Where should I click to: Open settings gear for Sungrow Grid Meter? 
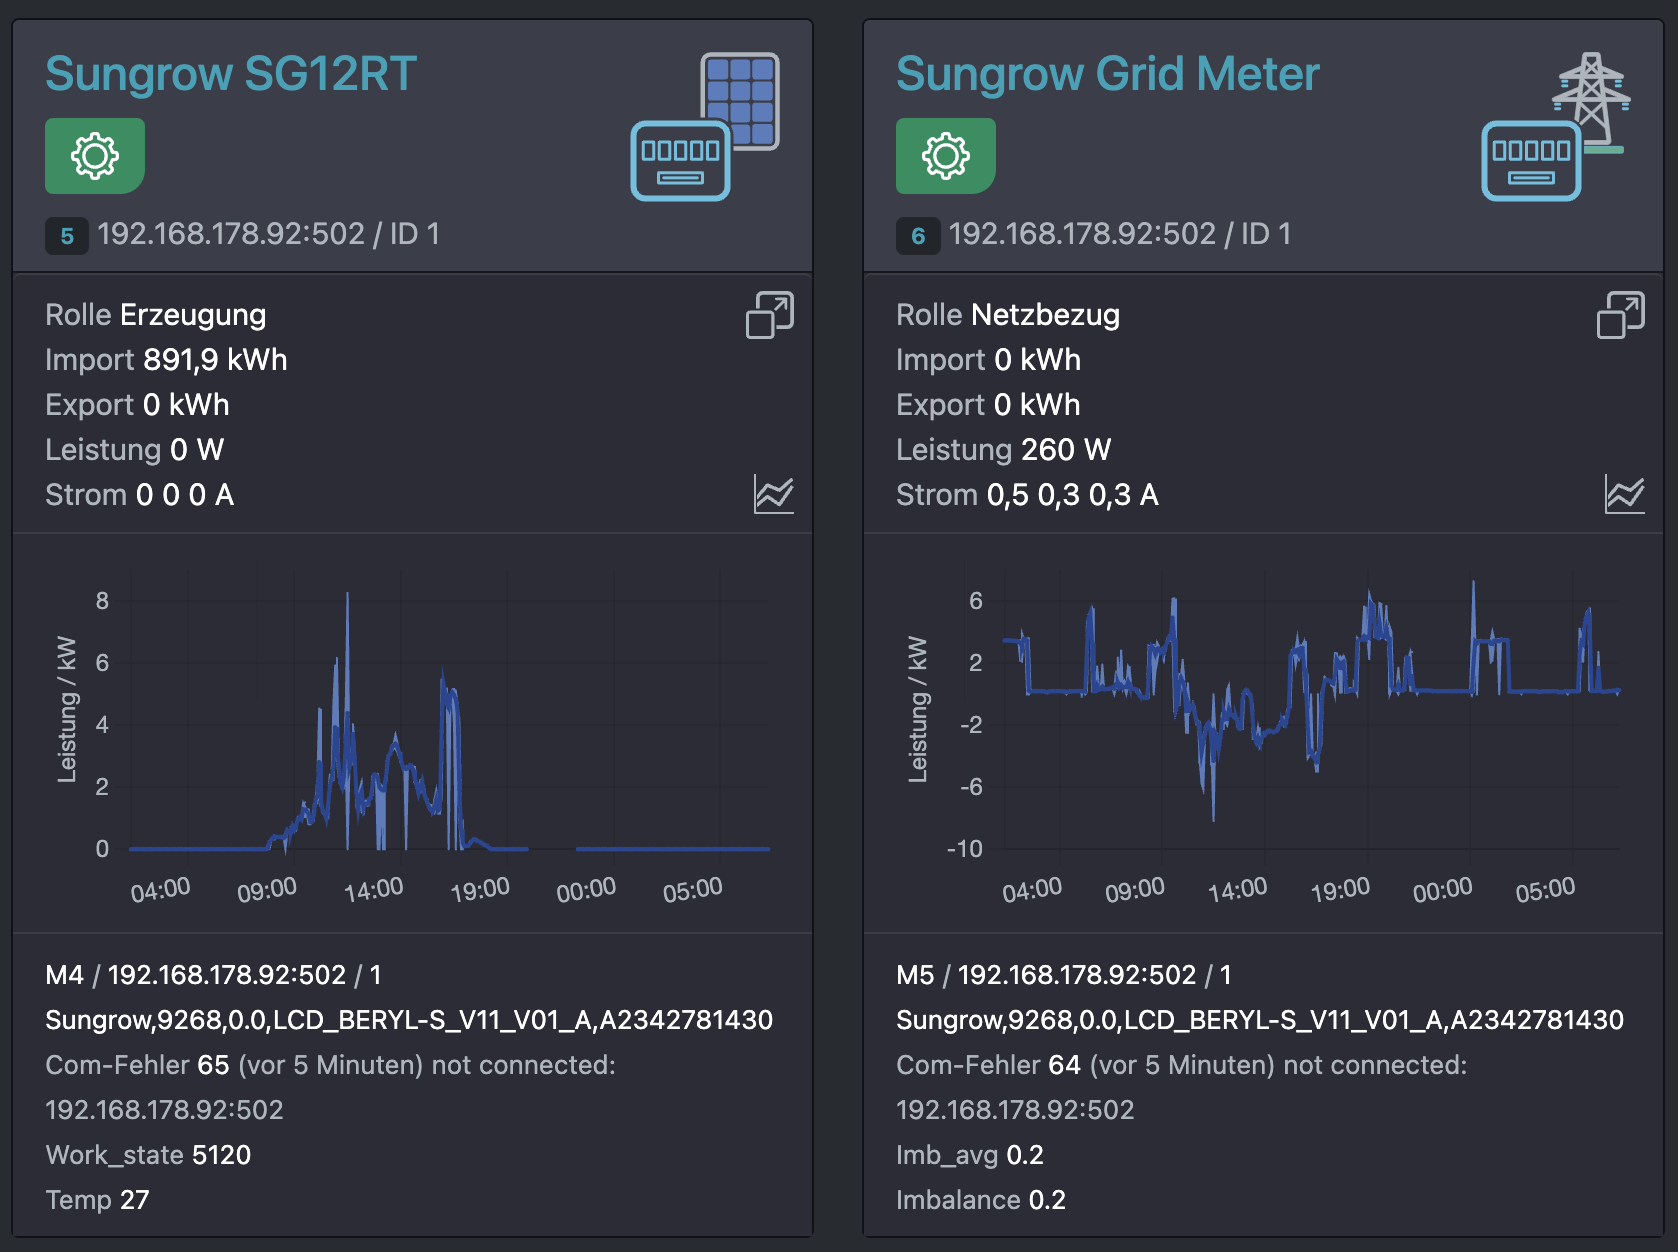click(x=946, y=156)
